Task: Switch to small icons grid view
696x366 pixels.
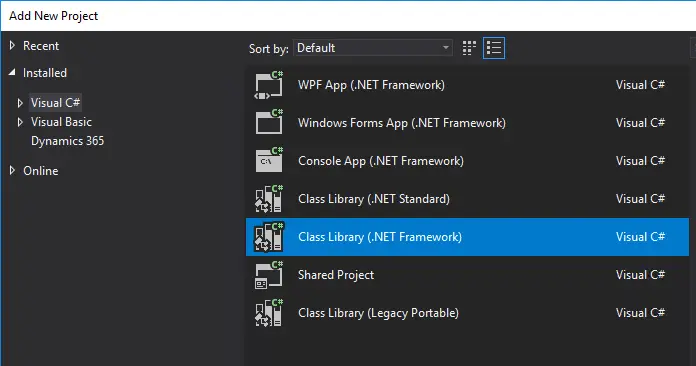Action: (x=469, y=48)
